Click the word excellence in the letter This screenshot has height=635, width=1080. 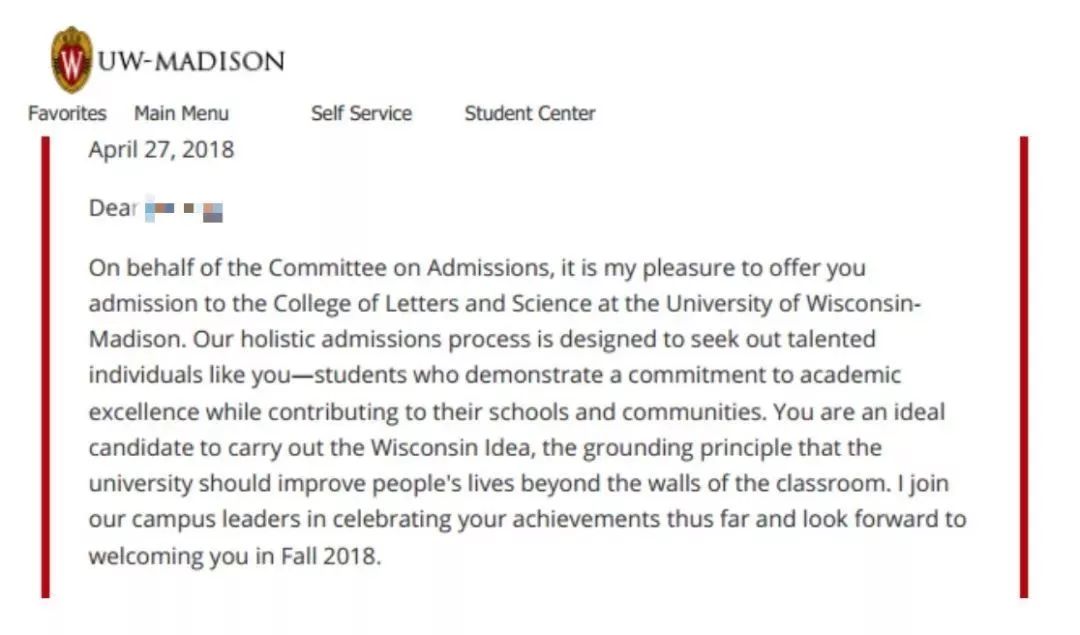[x=144, y=412]
